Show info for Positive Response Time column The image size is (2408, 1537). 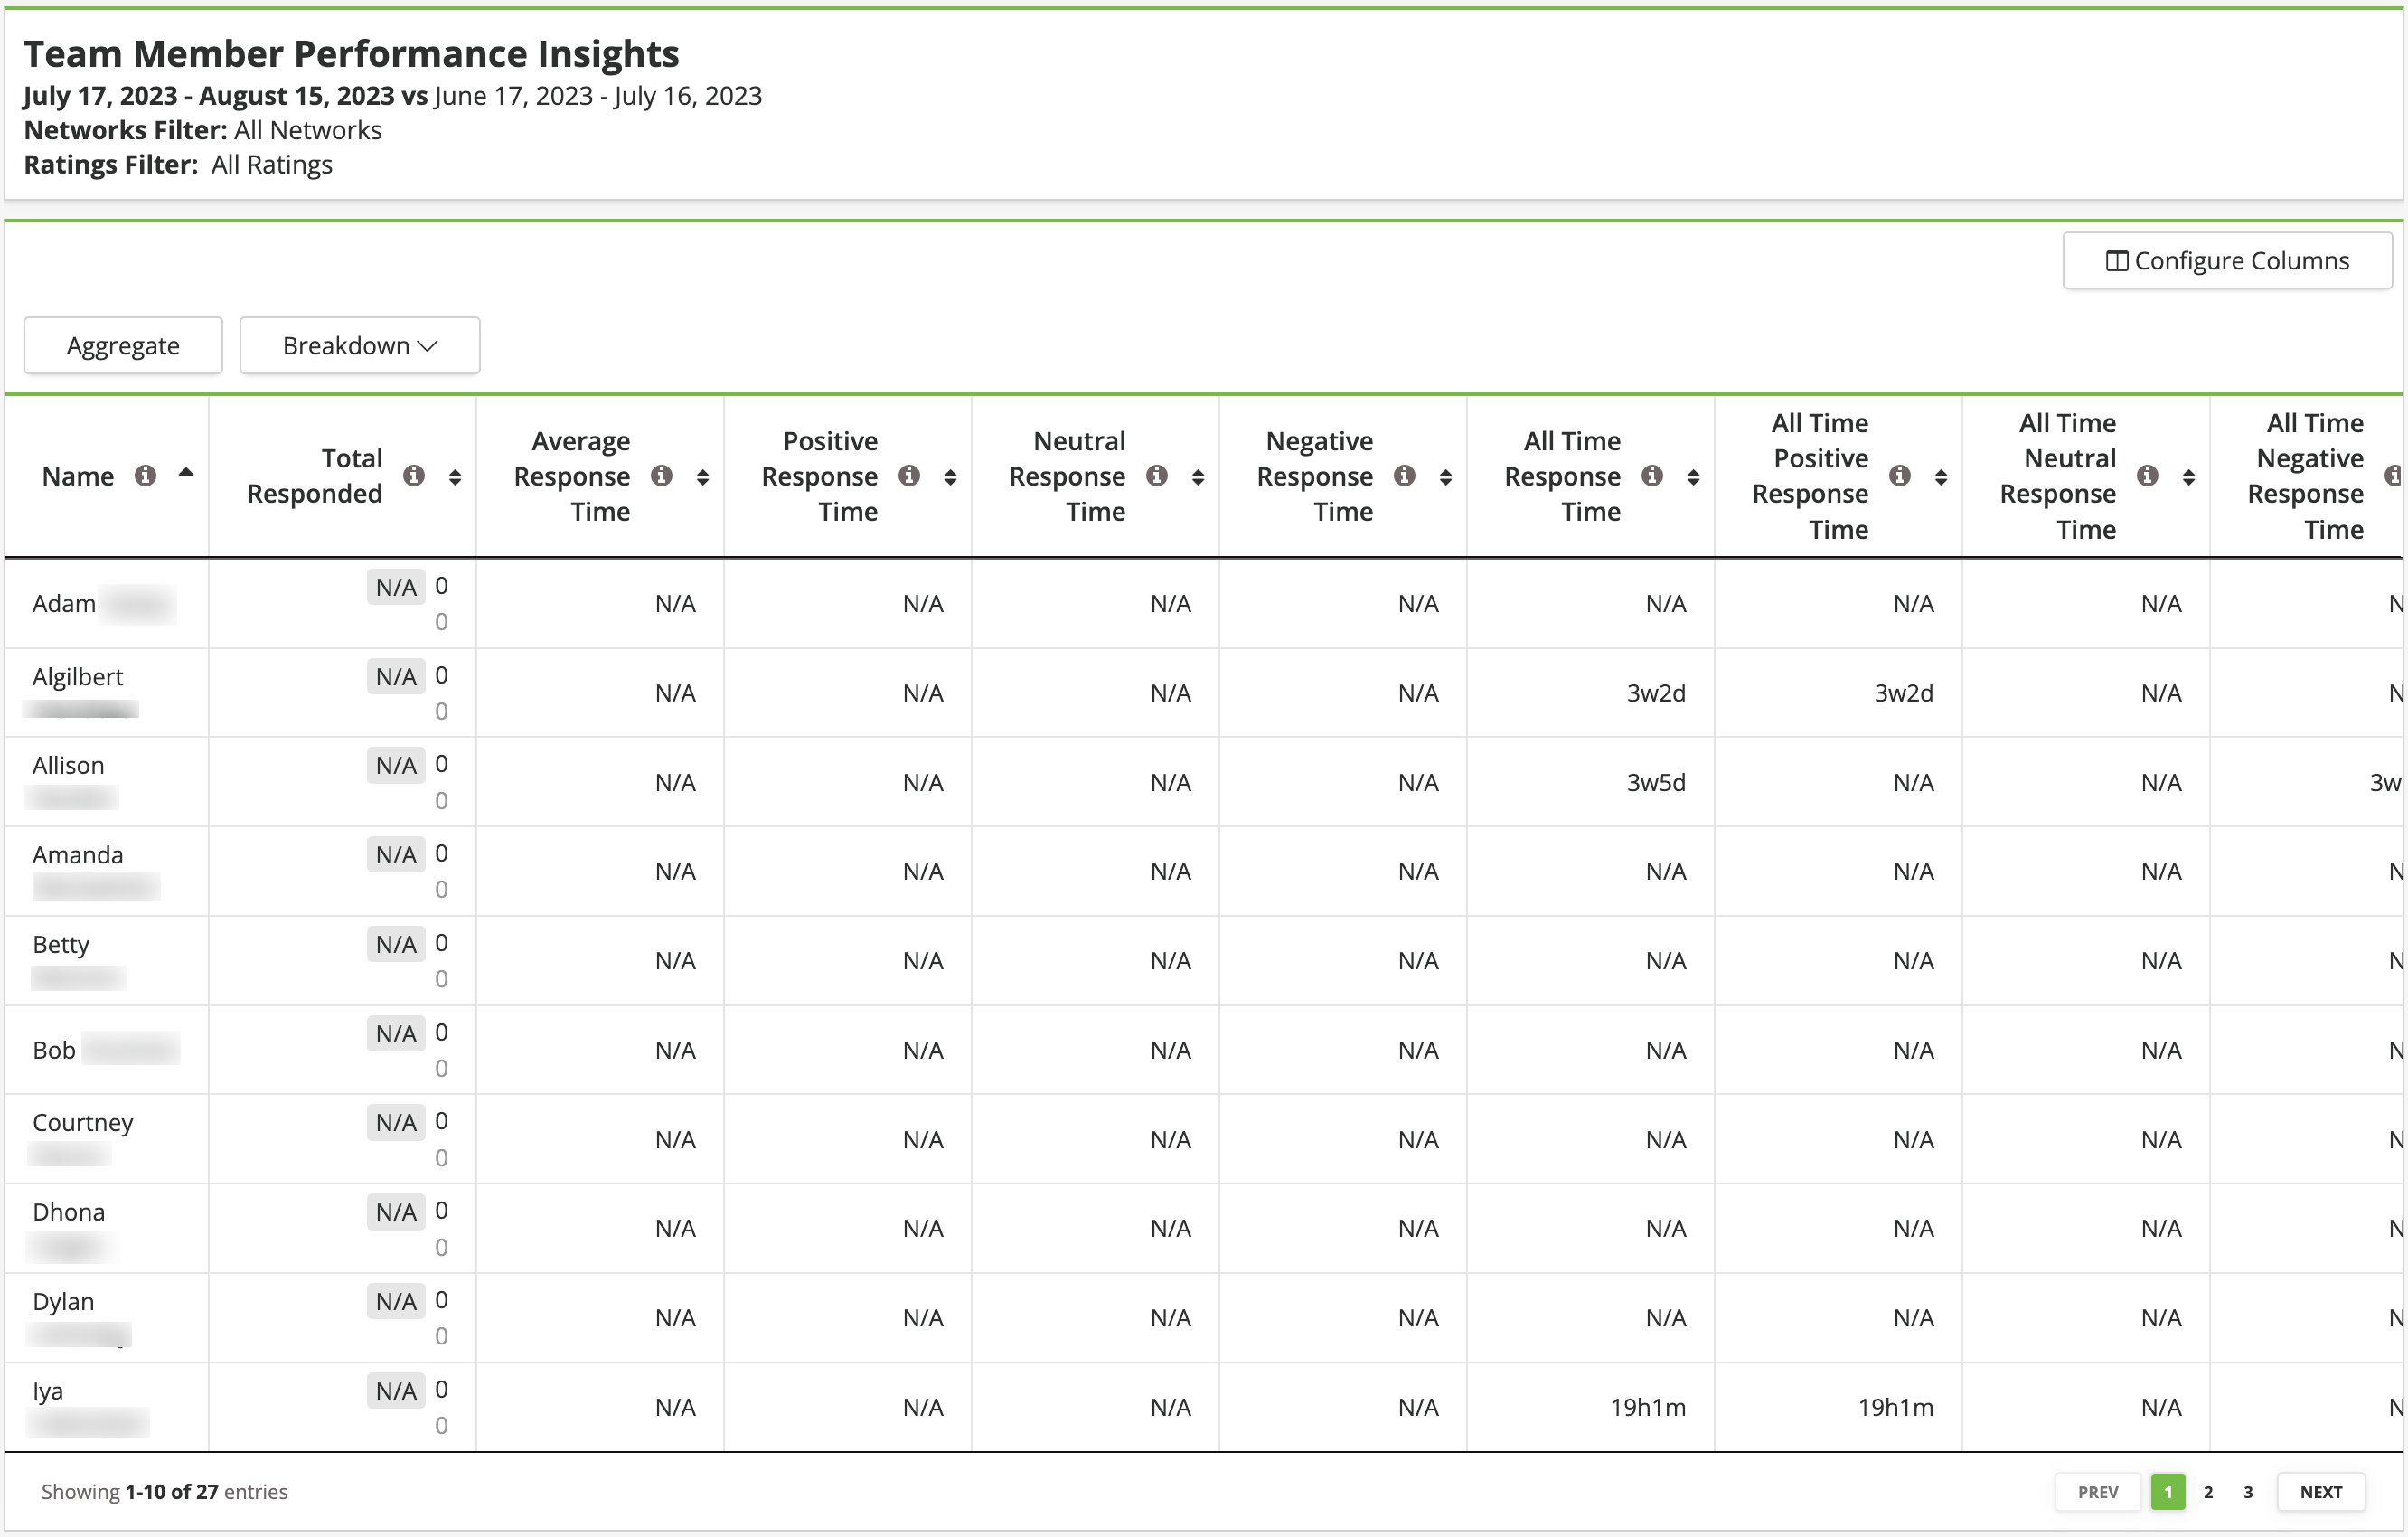[909, 476]
